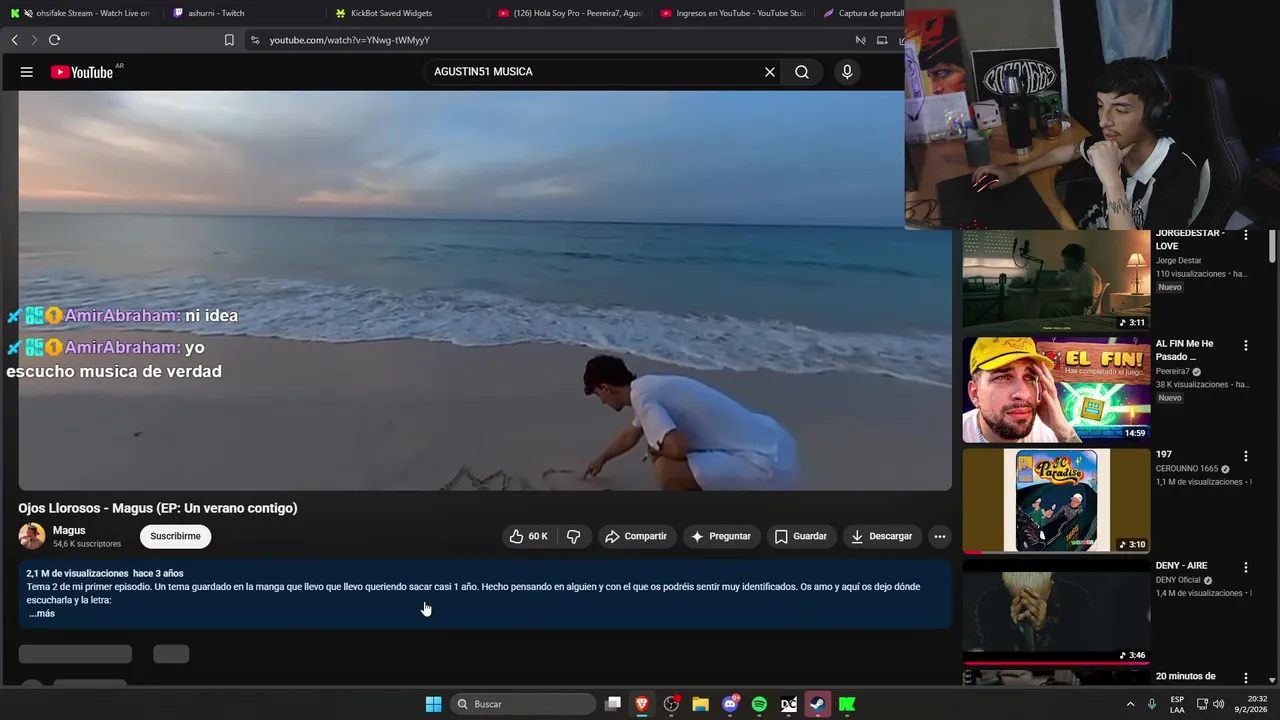The width and height of the screenshot is (1280, 720).
Task: Open the Peereira7 channel name in sidebar
Action: (x=1173, y=371)
